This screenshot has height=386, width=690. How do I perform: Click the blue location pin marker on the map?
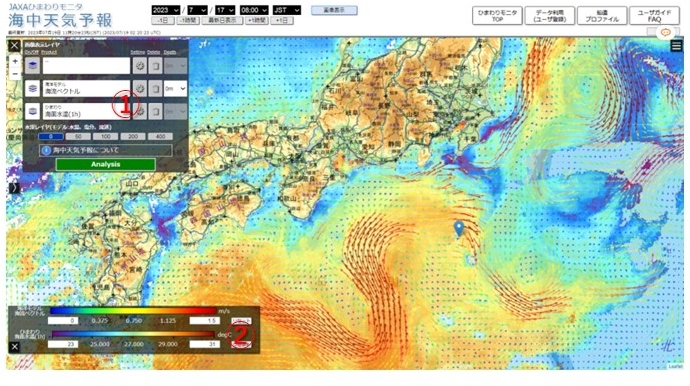(459, 229)
